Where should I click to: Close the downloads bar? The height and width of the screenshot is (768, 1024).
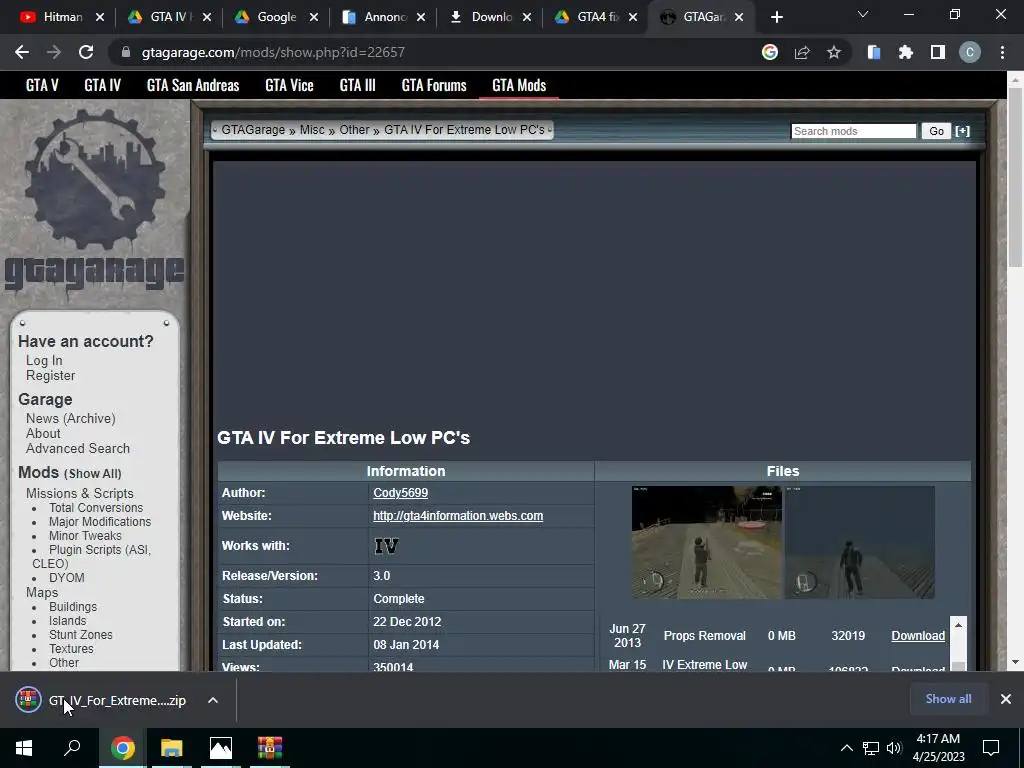pos(1006,699)
